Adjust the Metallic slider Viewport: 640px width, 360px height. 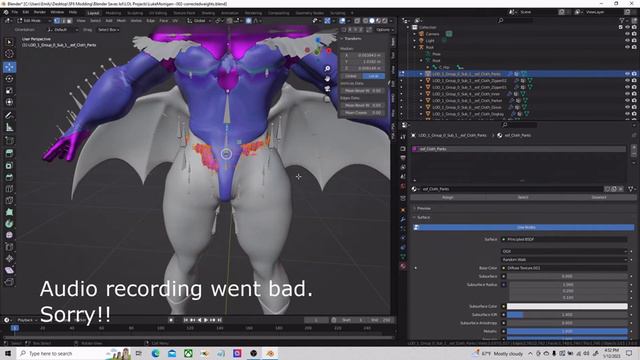(567, 331)
